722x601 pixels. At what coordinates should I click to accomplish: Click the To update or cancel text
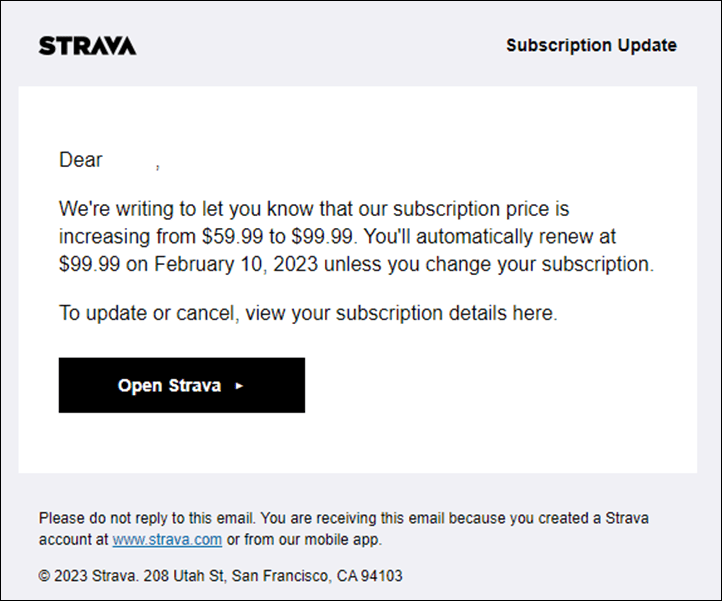(147, 313)
